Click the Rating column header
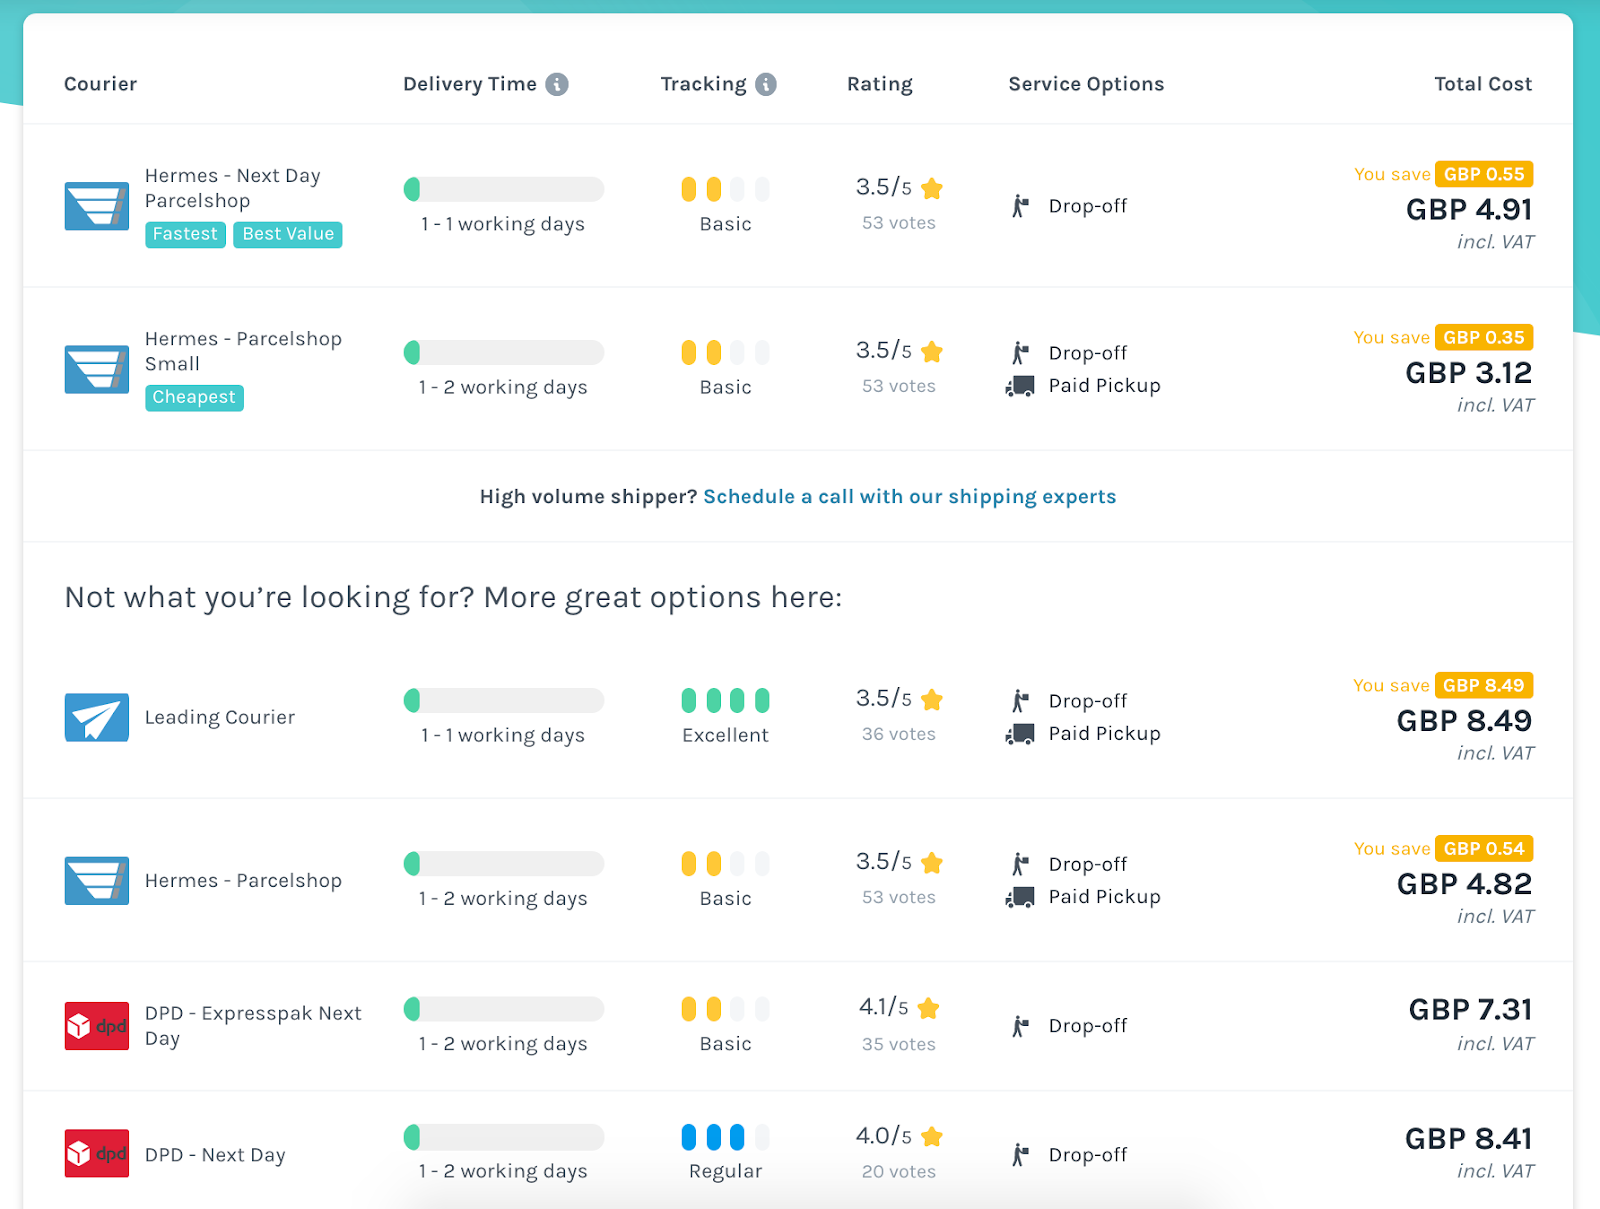 (880, 85)
